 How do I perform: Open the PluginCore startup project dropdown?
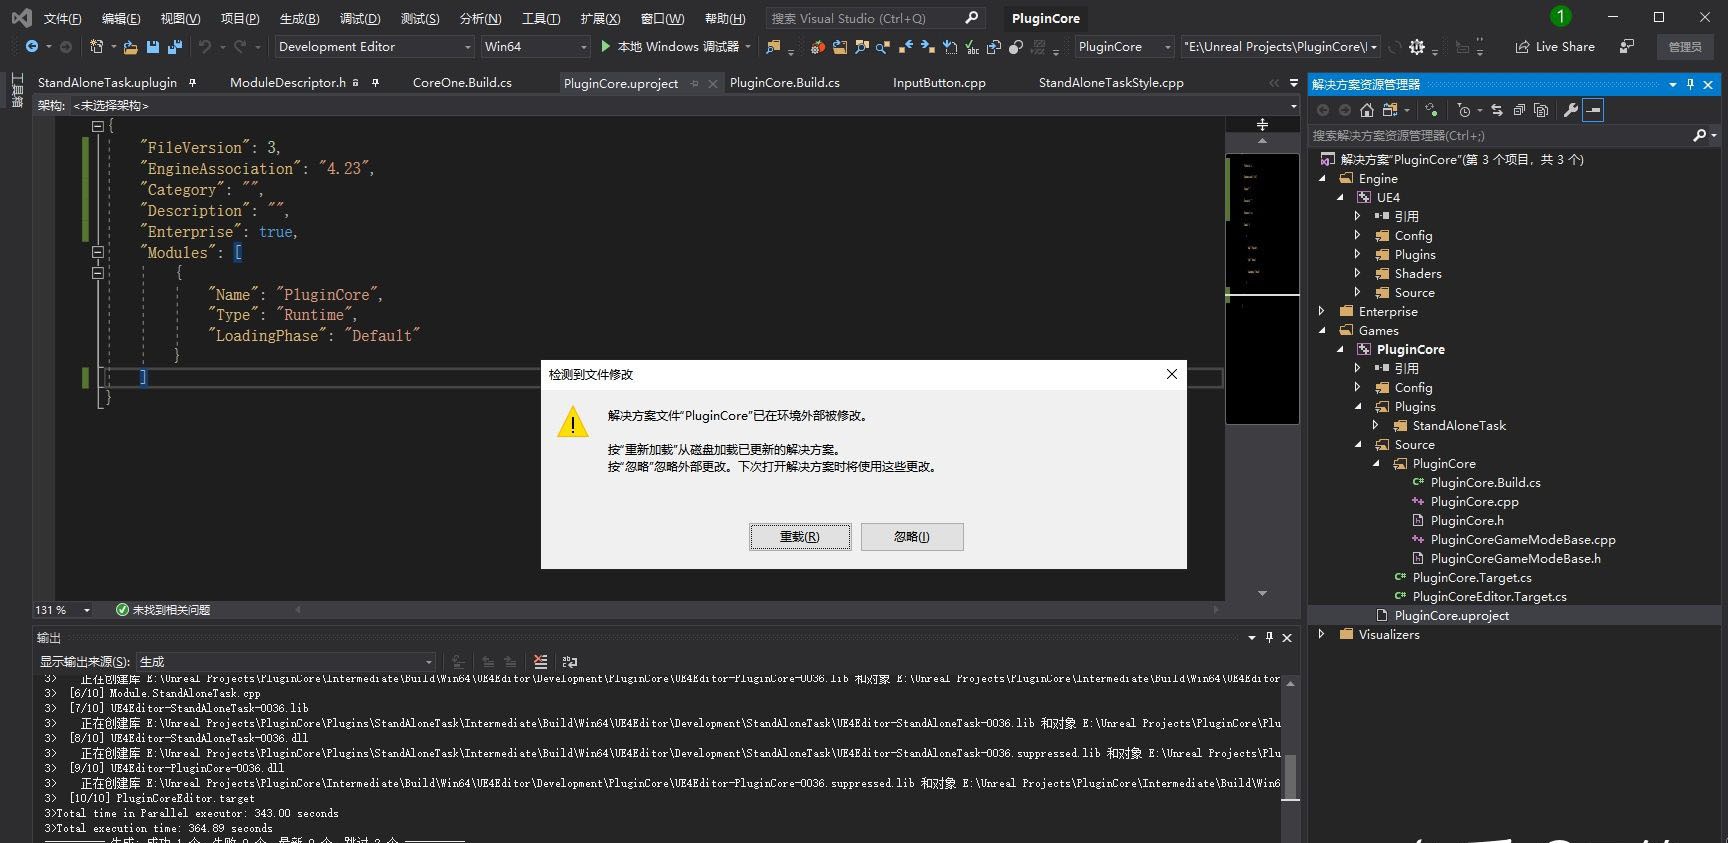(1124, 47)
